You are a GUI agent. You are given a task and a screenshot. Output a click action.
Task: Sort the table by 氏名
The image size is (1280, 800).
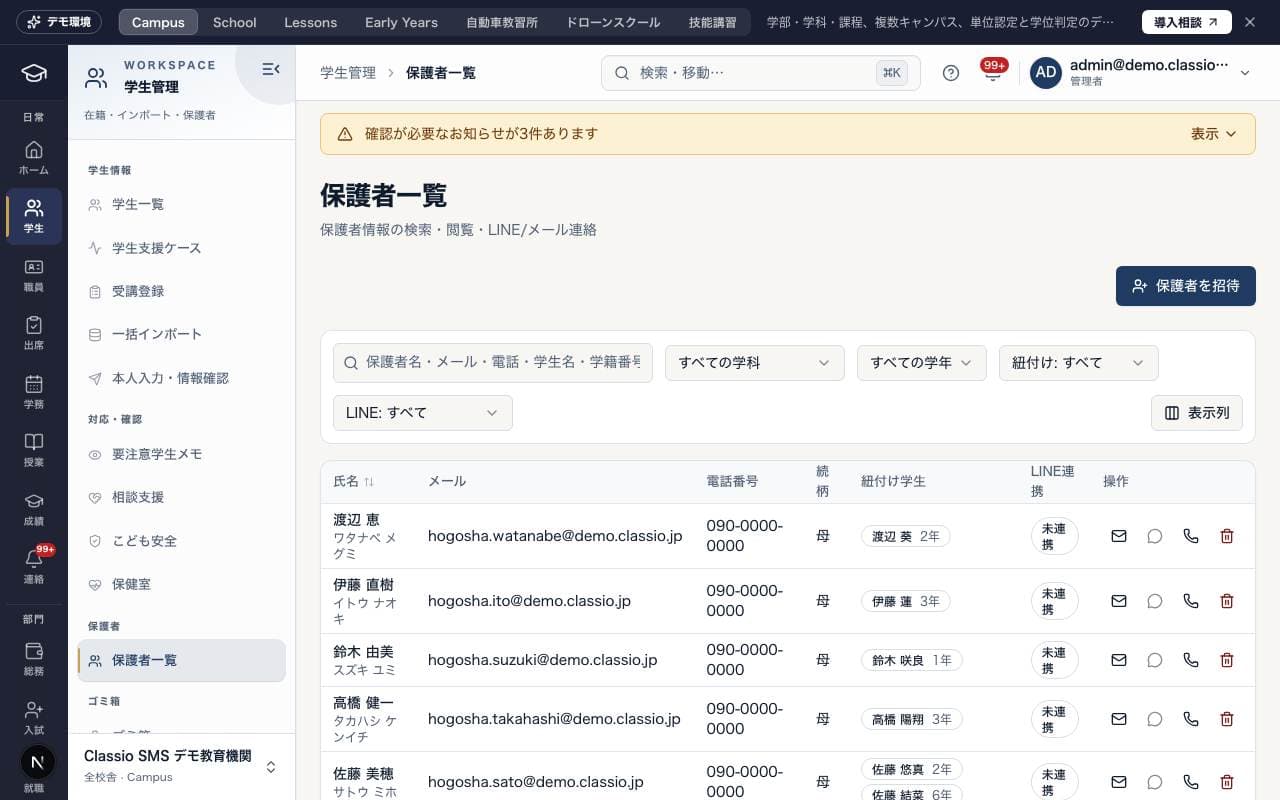point(354,481)
